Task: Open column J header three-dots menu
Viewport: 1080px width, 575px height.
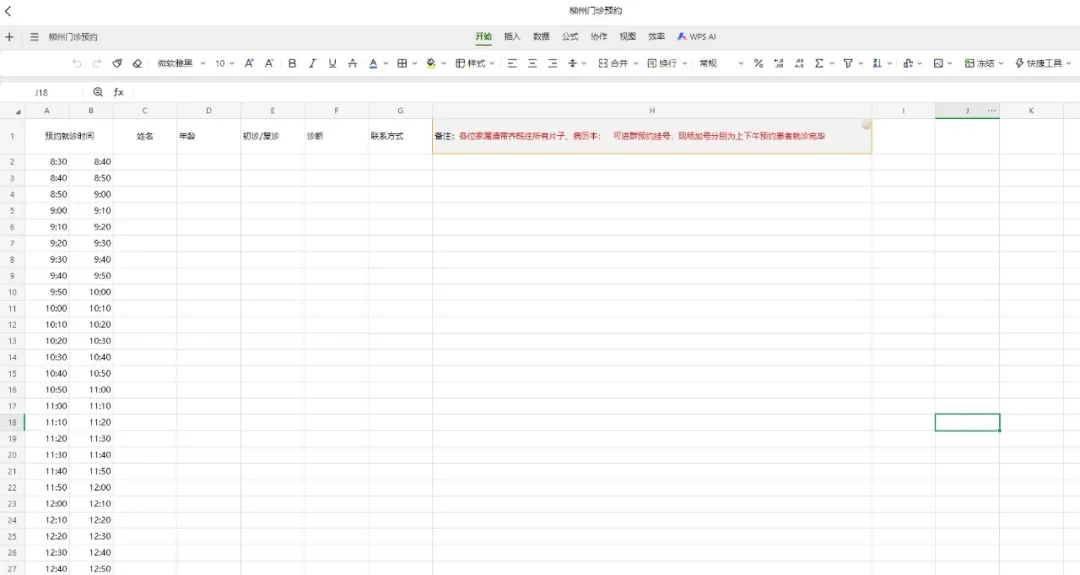Action: pyautogui.click(x=991, y=110)
